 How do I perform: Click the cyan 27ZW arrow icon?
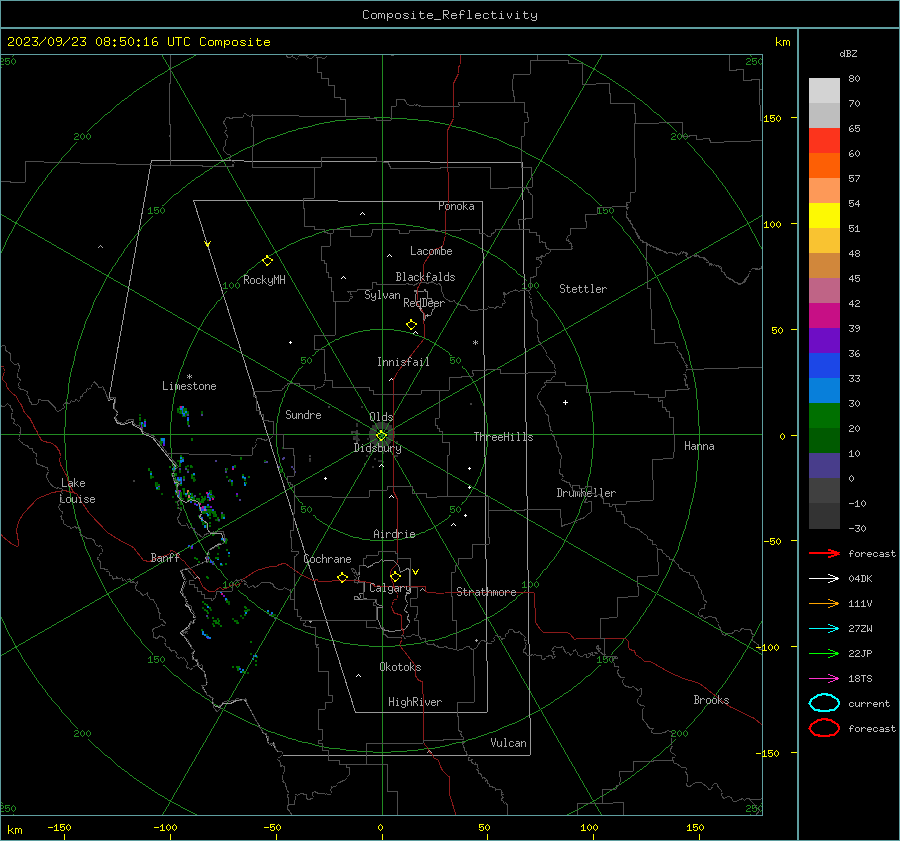[824, 629]
